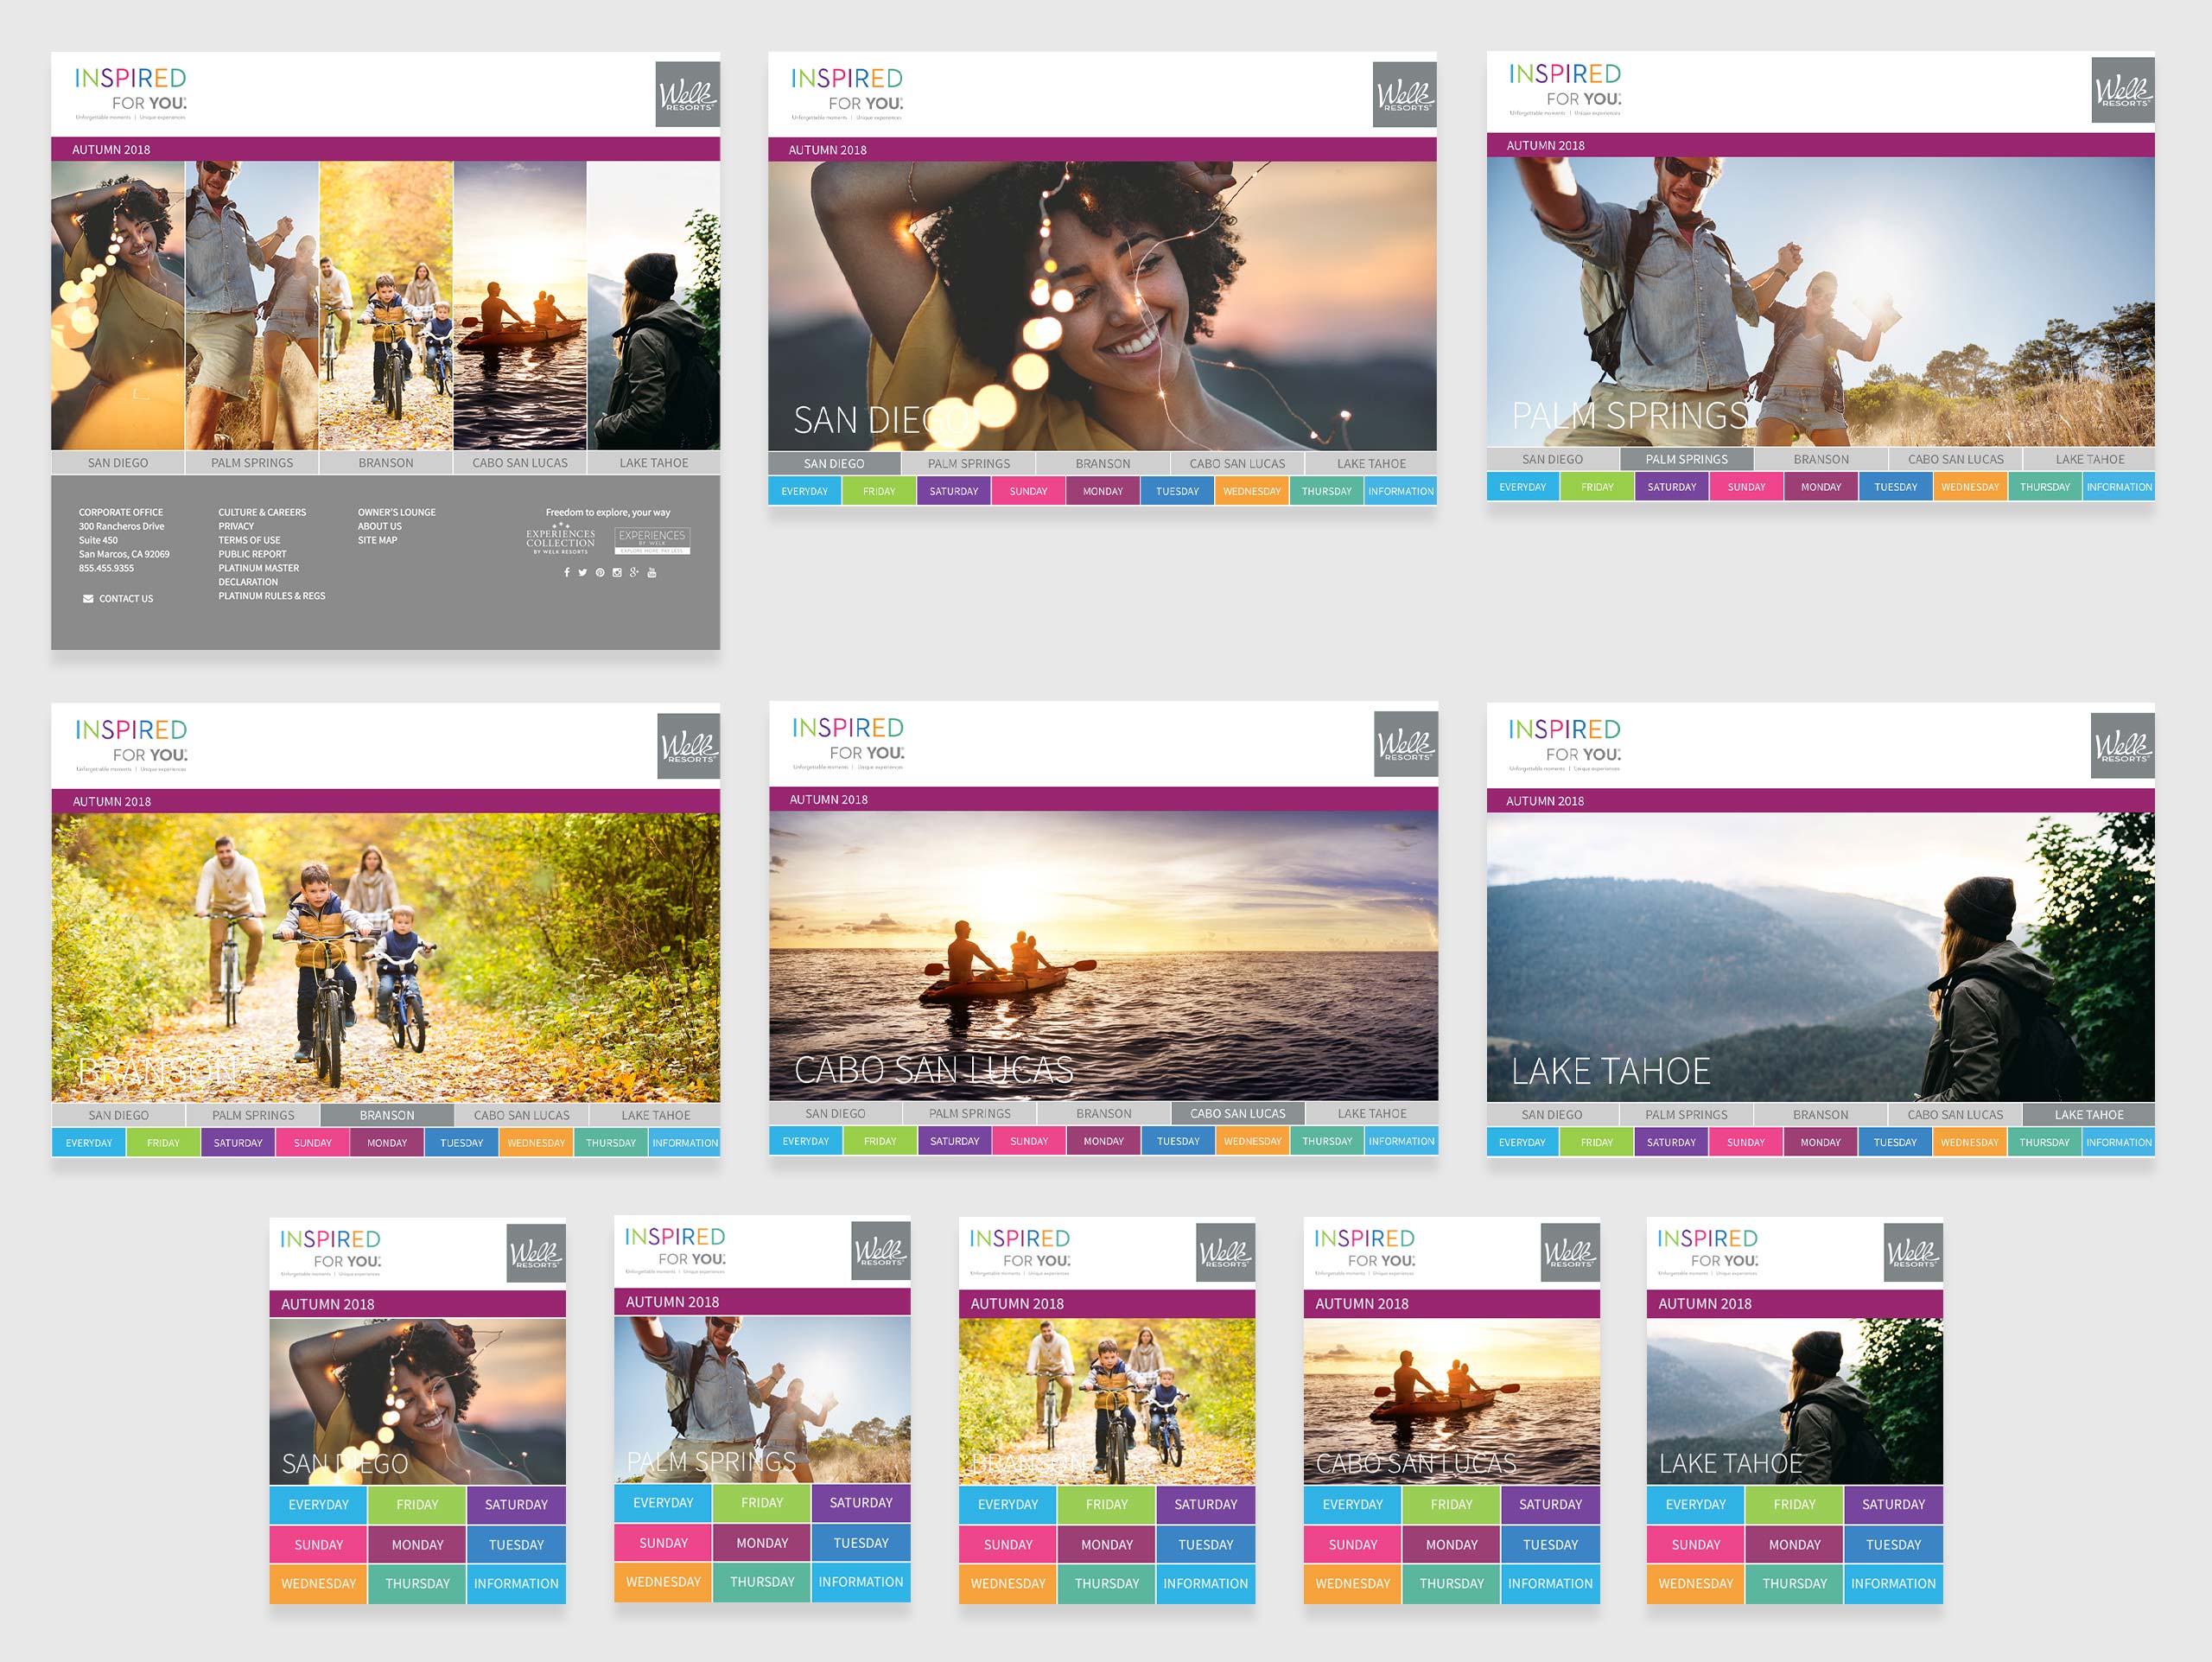Open Instagram from the footer icons
This screenshot has width=2212, height=1662.
point(617,573)
